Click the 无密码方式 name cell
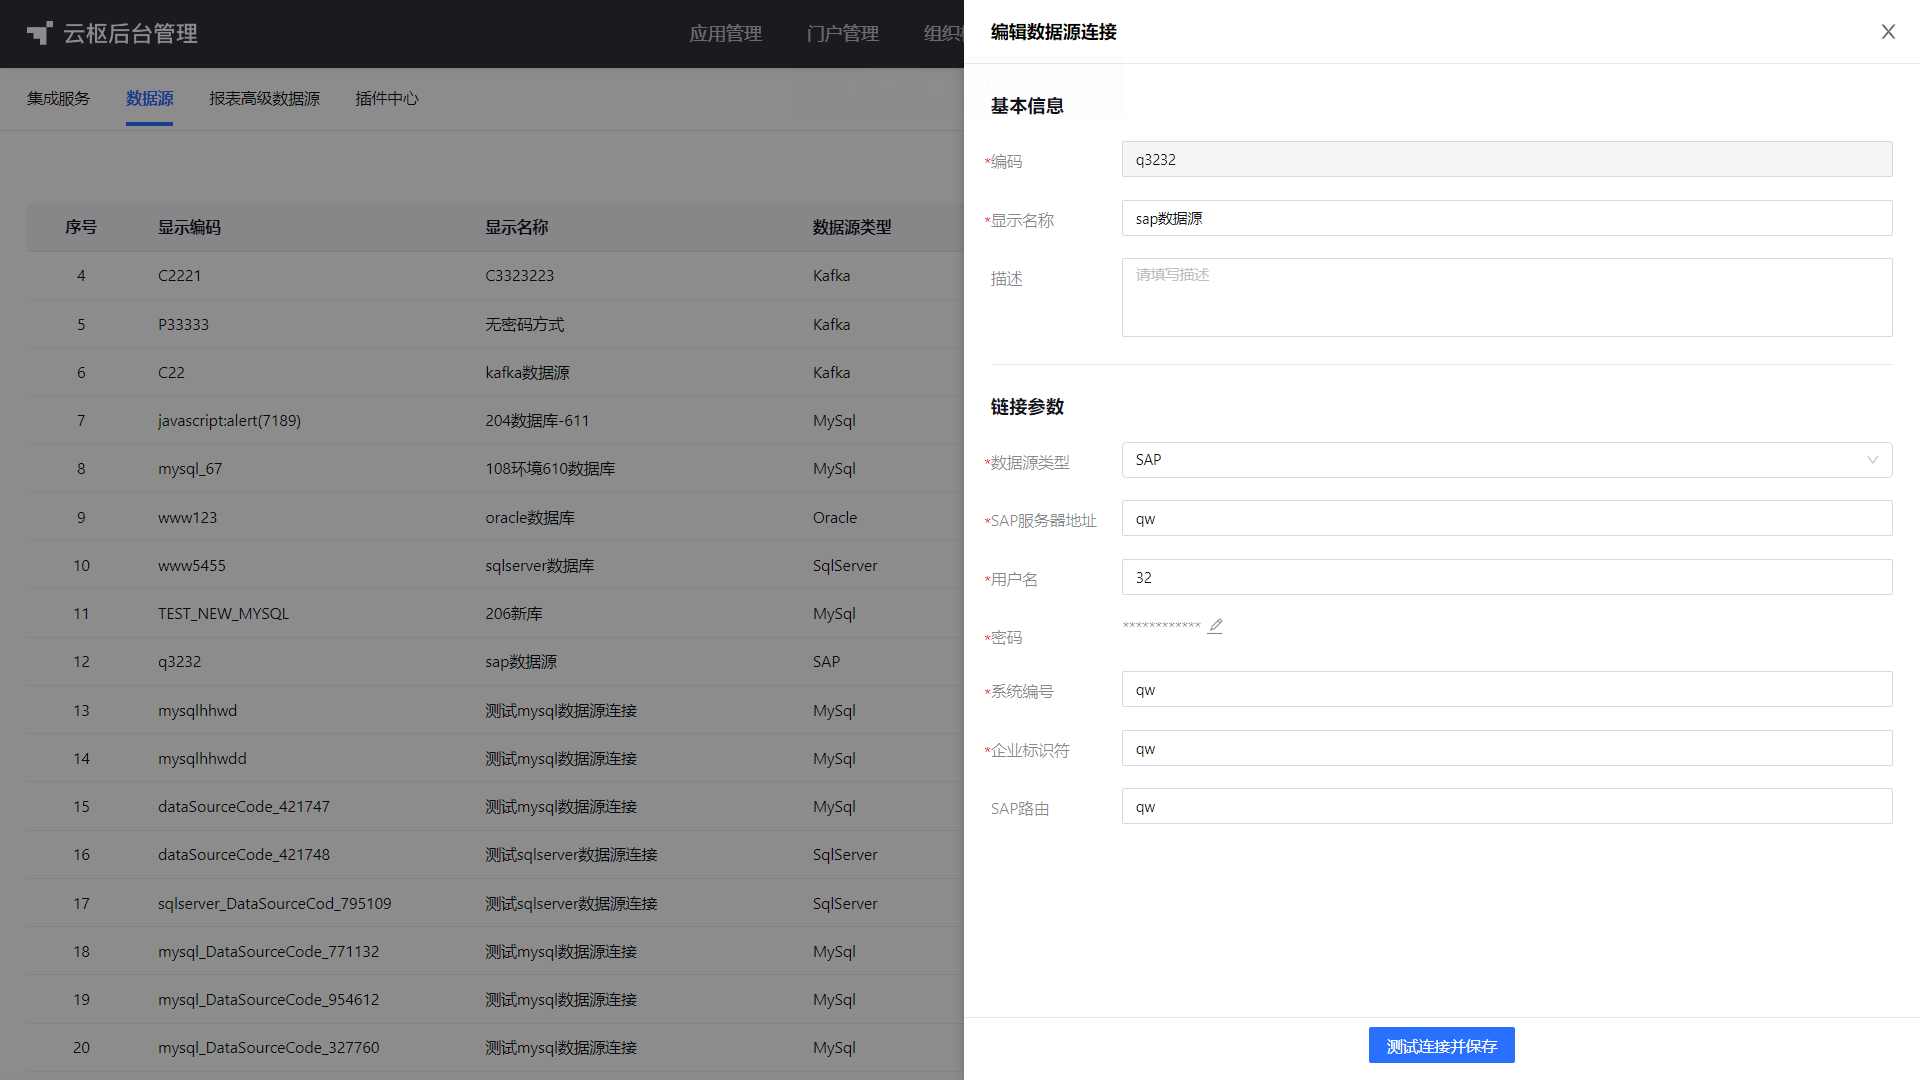Screen dimensions: 1920x1080 tap(524, 324)
